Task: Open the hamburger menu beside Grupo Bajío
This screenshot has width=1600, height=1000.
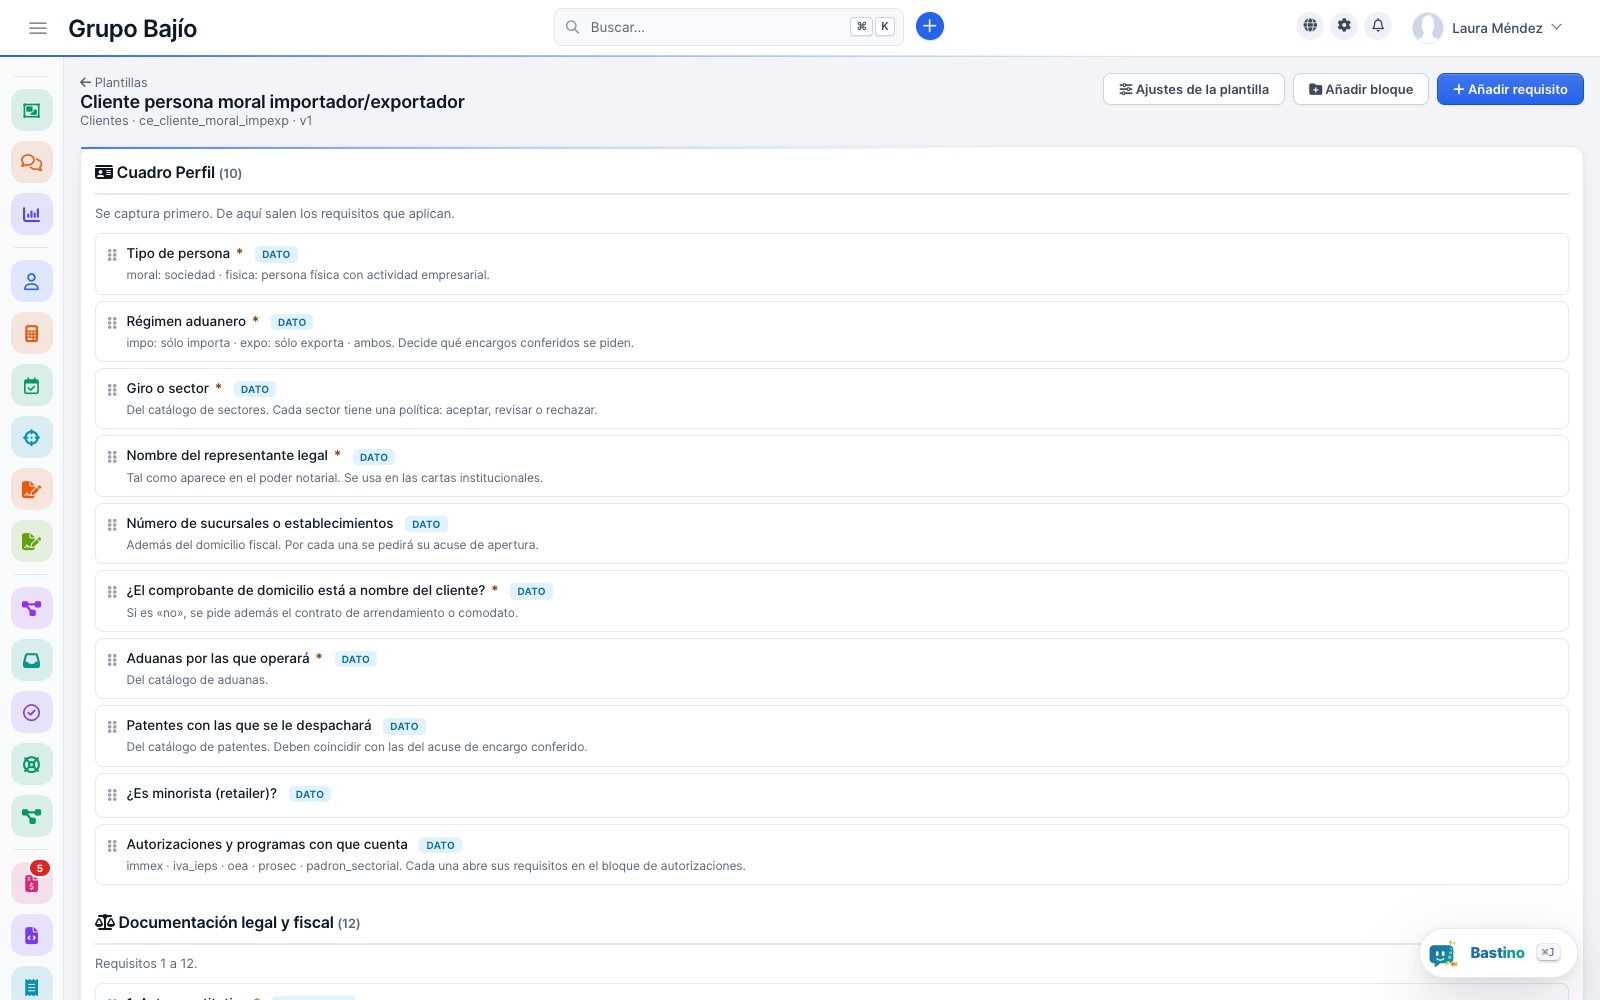Action: coord(38,28)
